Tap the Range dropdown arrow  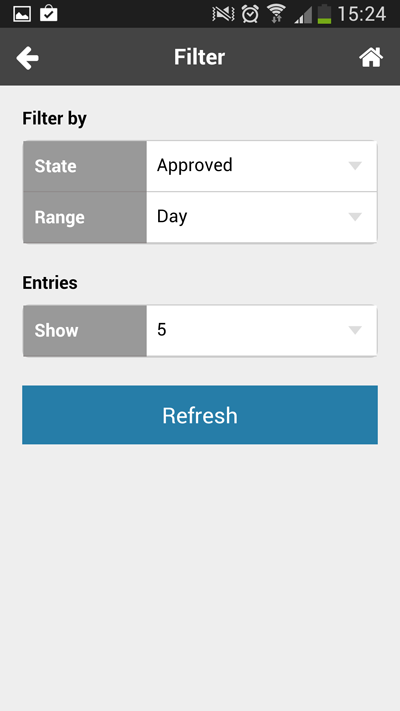[x=355, y=217]
